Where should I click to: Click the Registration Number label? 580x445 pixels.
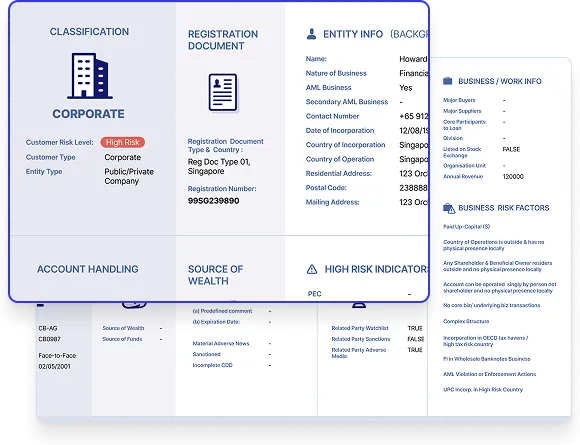tap(222, 189)
